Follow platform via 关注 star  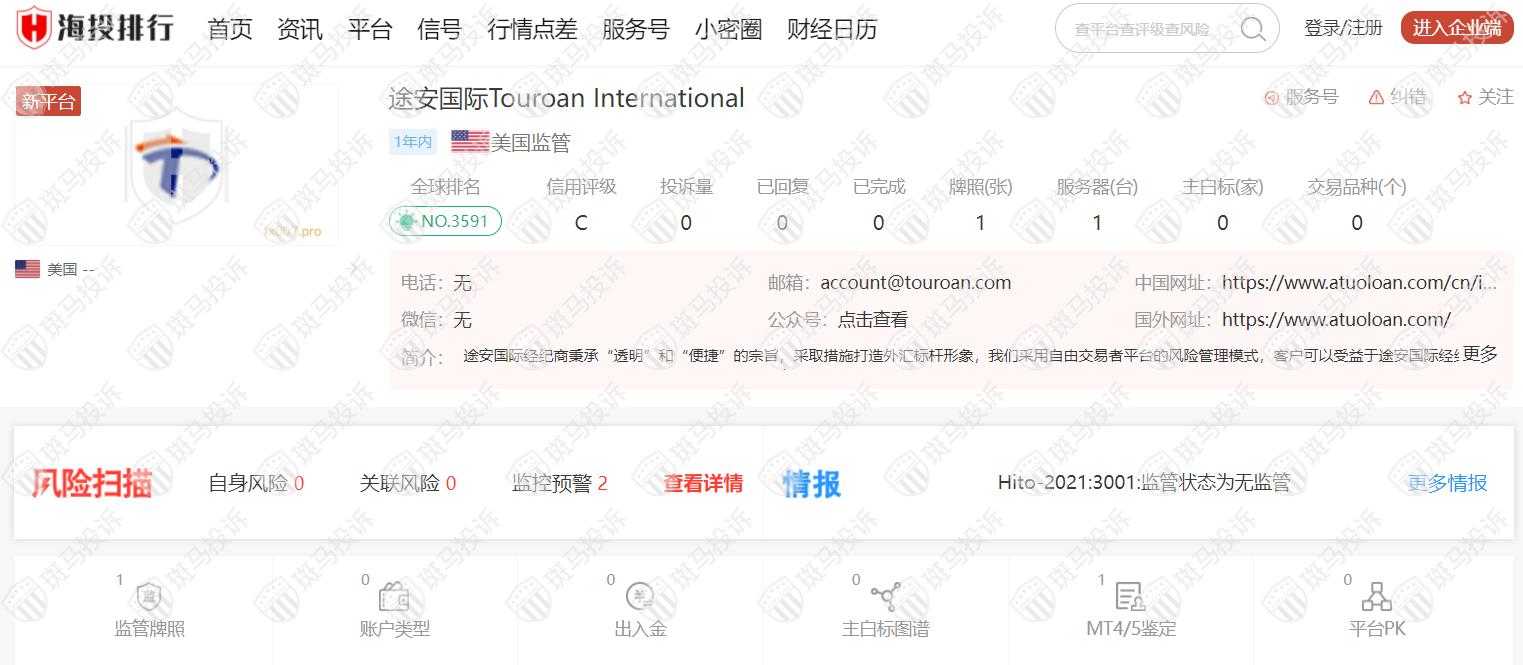tap(1465, 97)
